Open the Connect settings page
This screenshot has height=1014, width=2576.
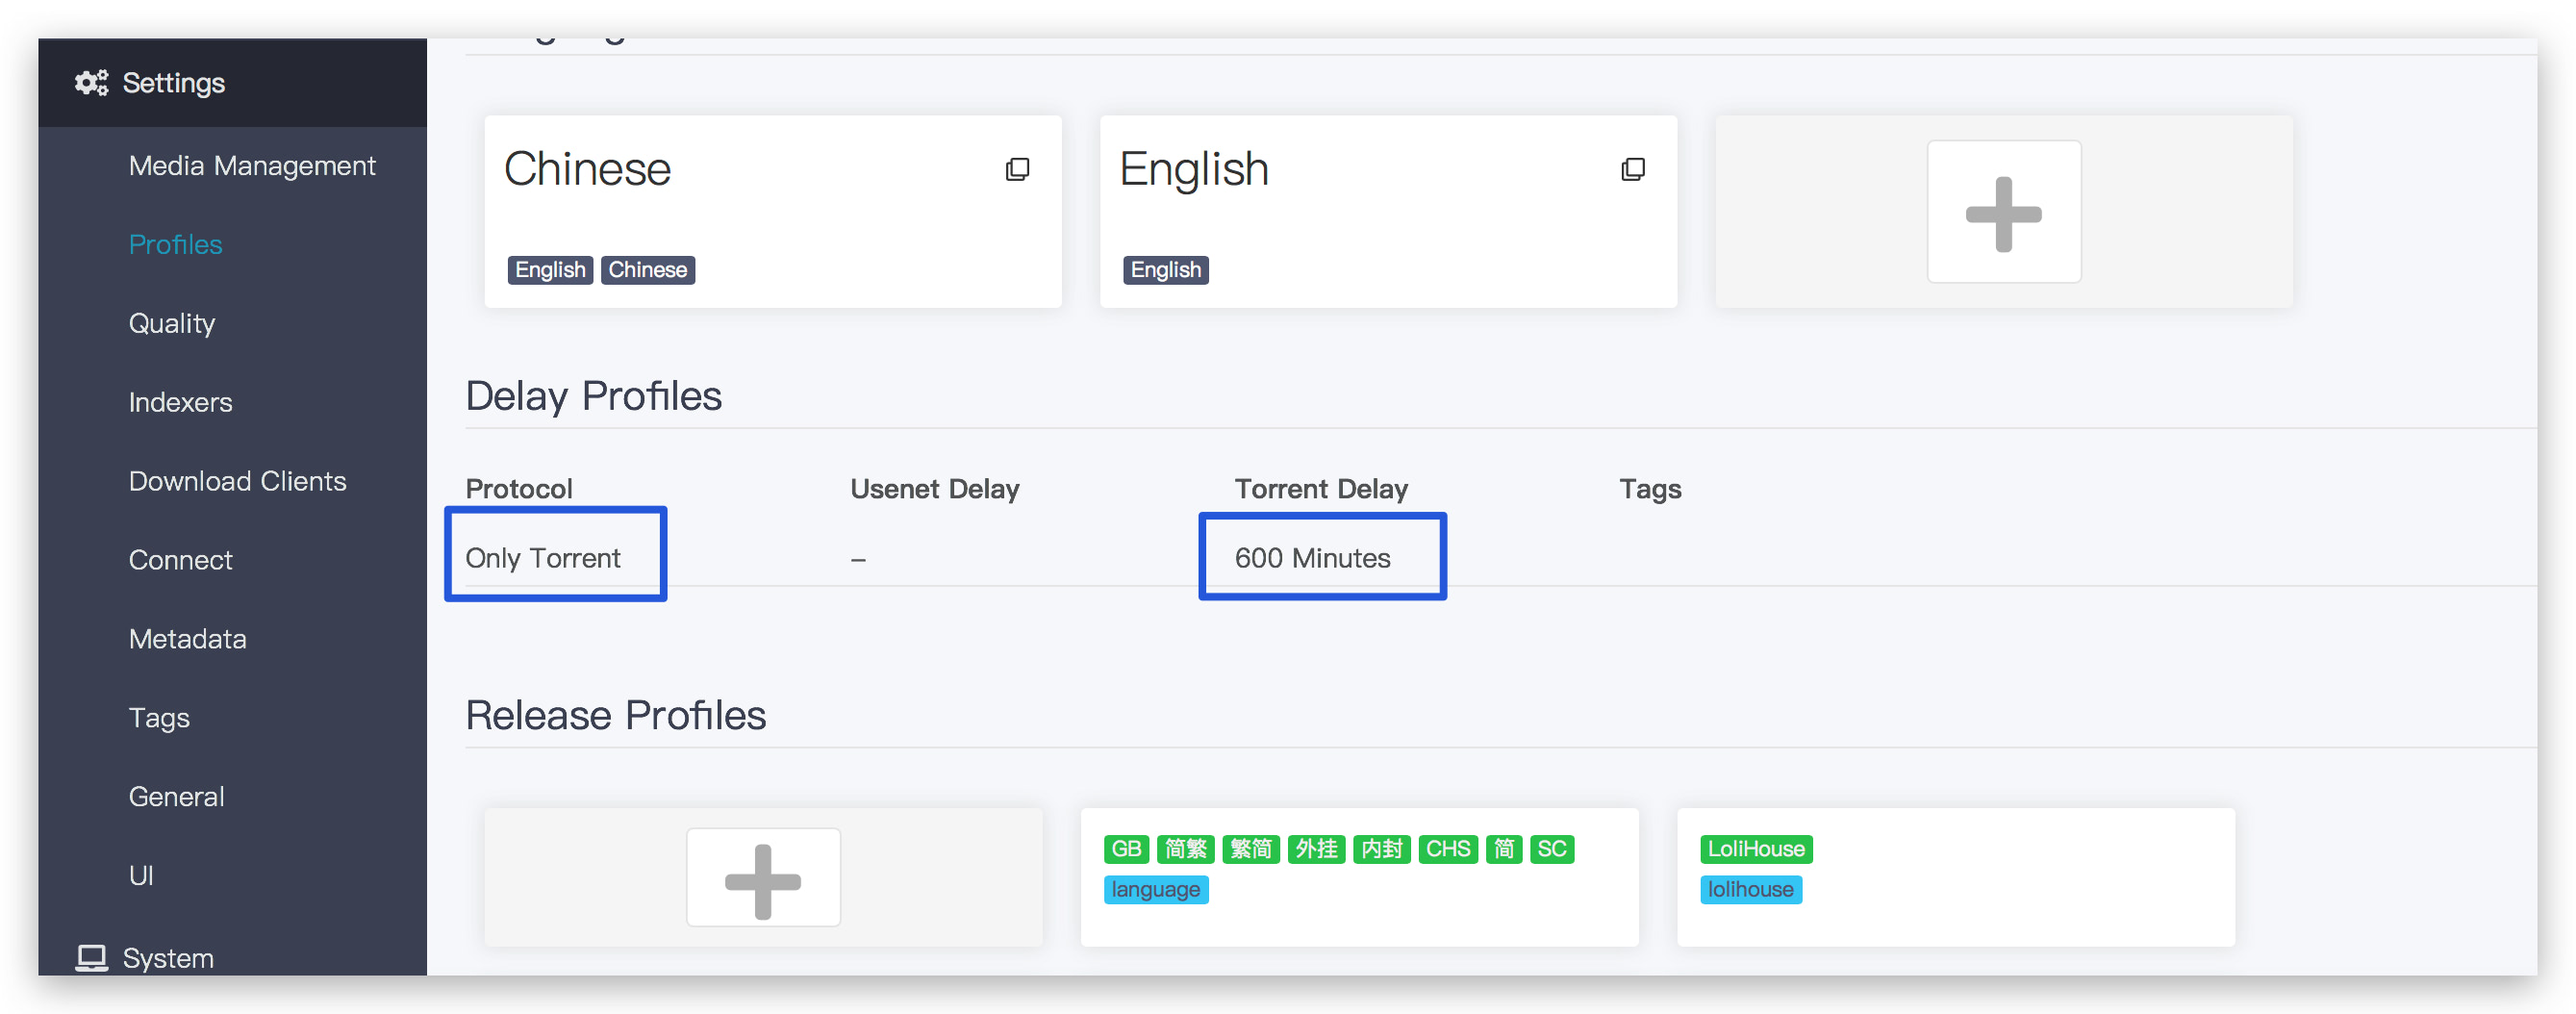coord(180,560)
